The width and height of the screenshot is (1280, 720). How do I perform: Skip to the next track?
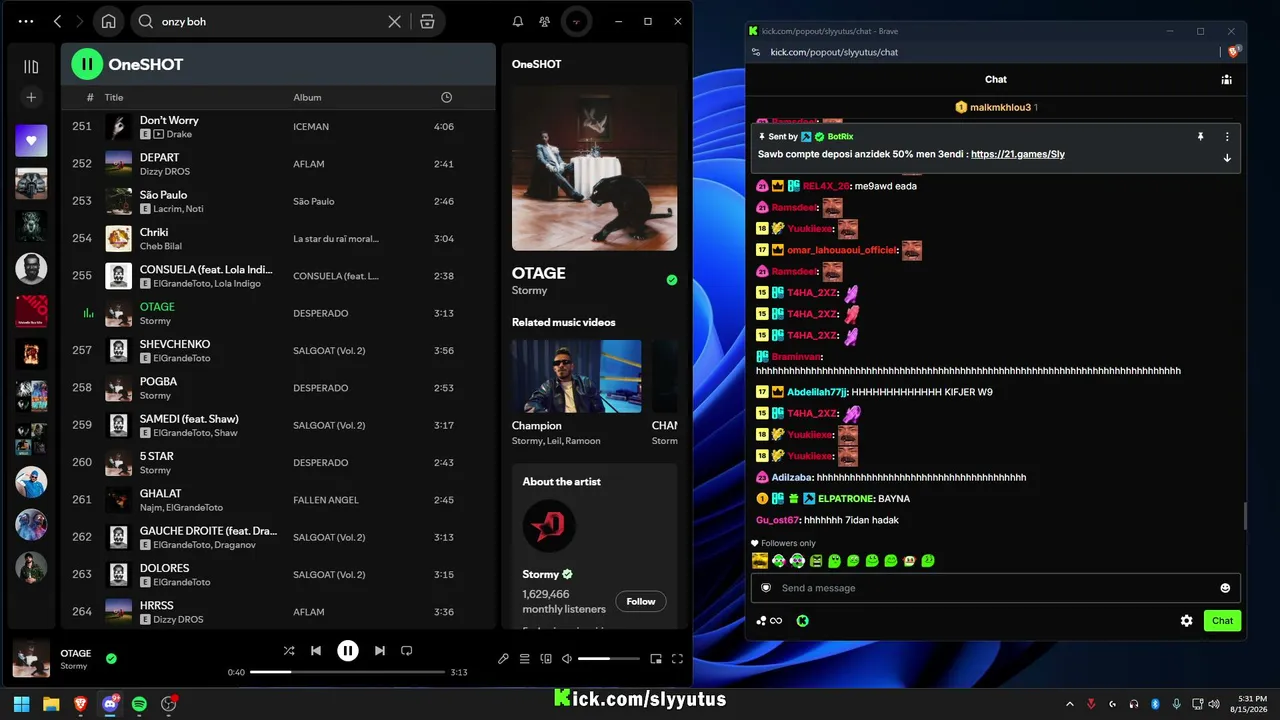(380, 651)
